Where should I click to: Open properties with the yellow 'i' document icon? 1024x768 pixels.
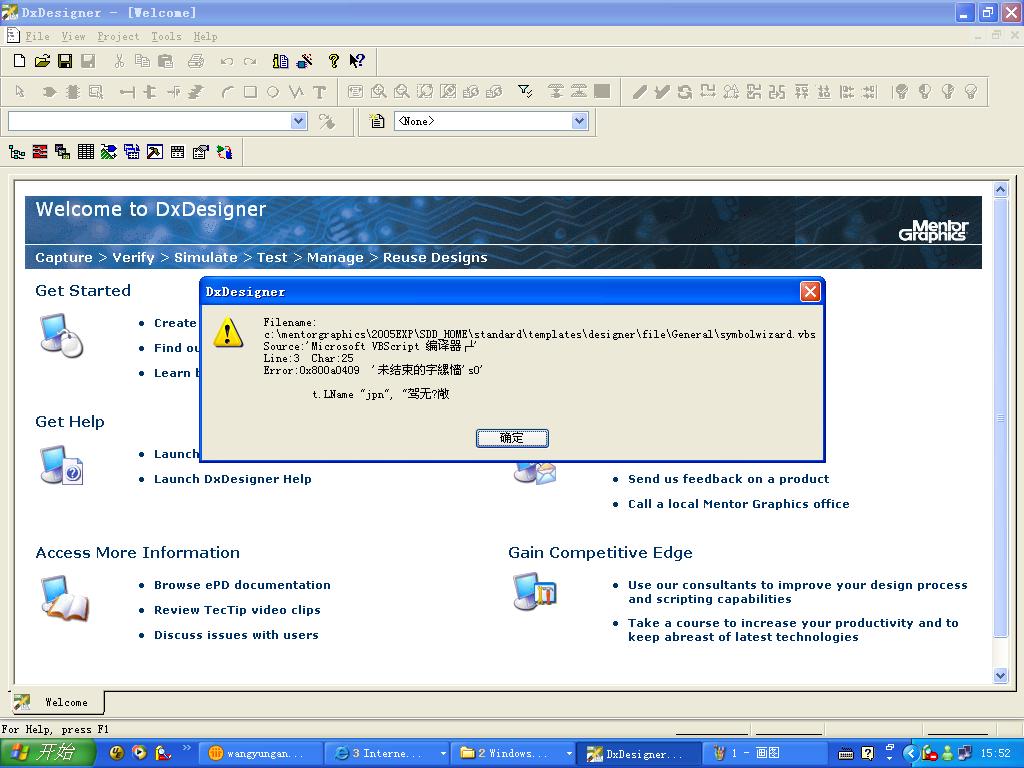(x=281, y=61)
